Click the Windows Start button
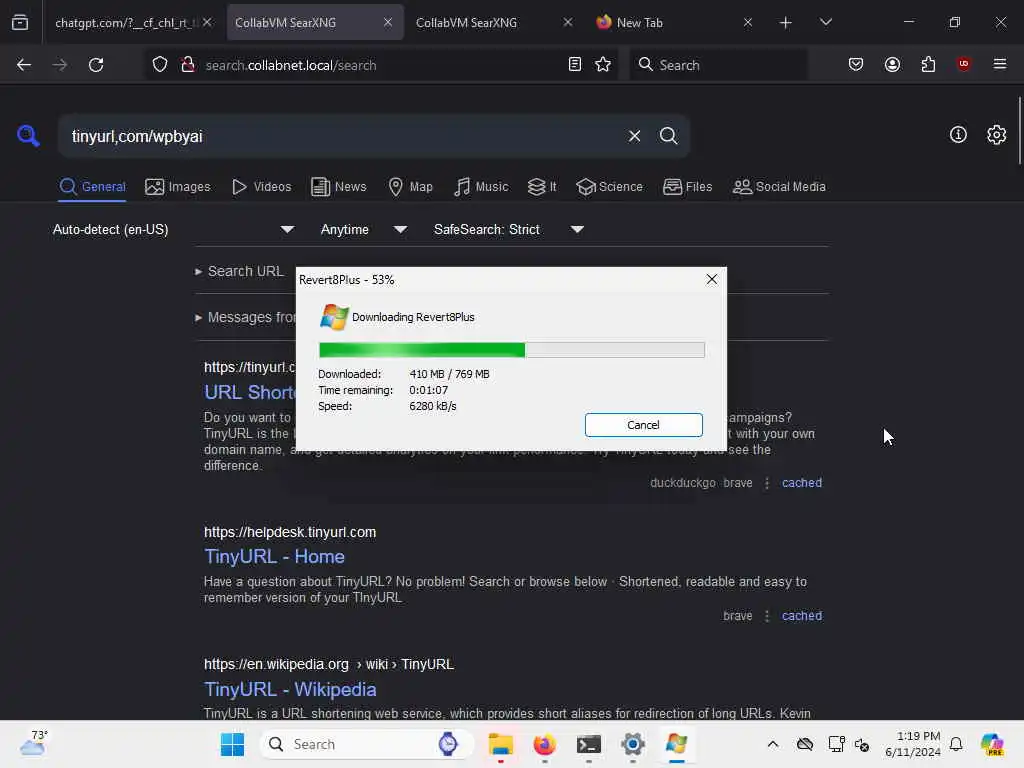This screenshot has width=1024, height=768. click(232, 744)
